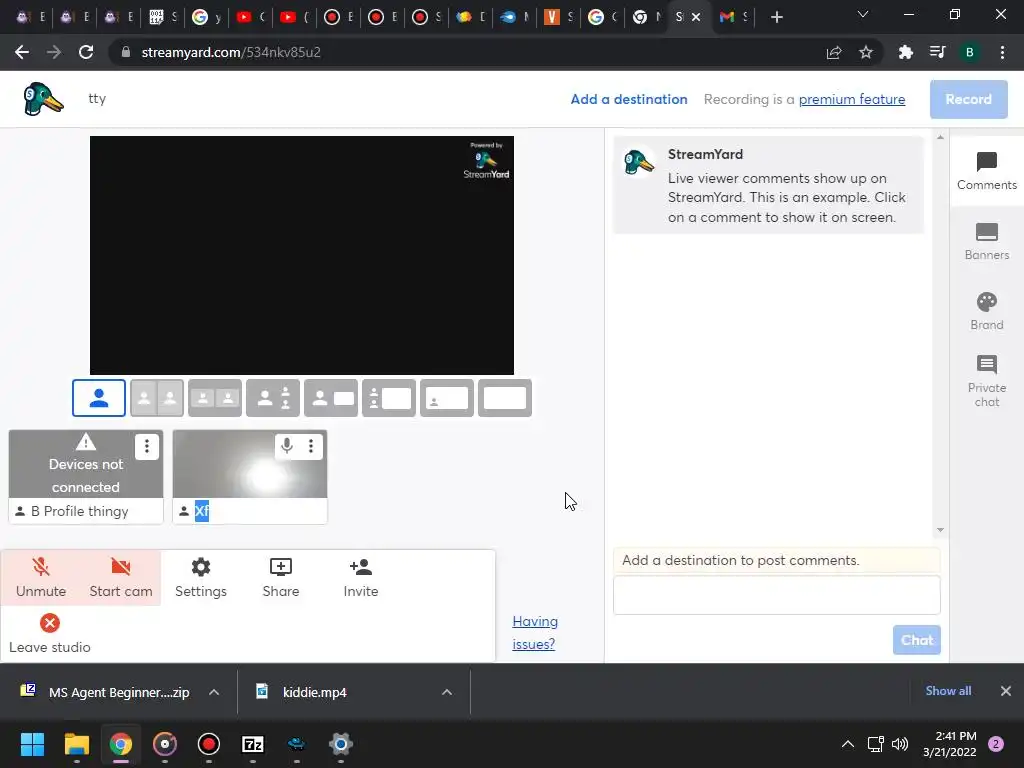Choose the layout with one large and two small people
This screenshot has height=768, width=1024.
tap(273, 398)
